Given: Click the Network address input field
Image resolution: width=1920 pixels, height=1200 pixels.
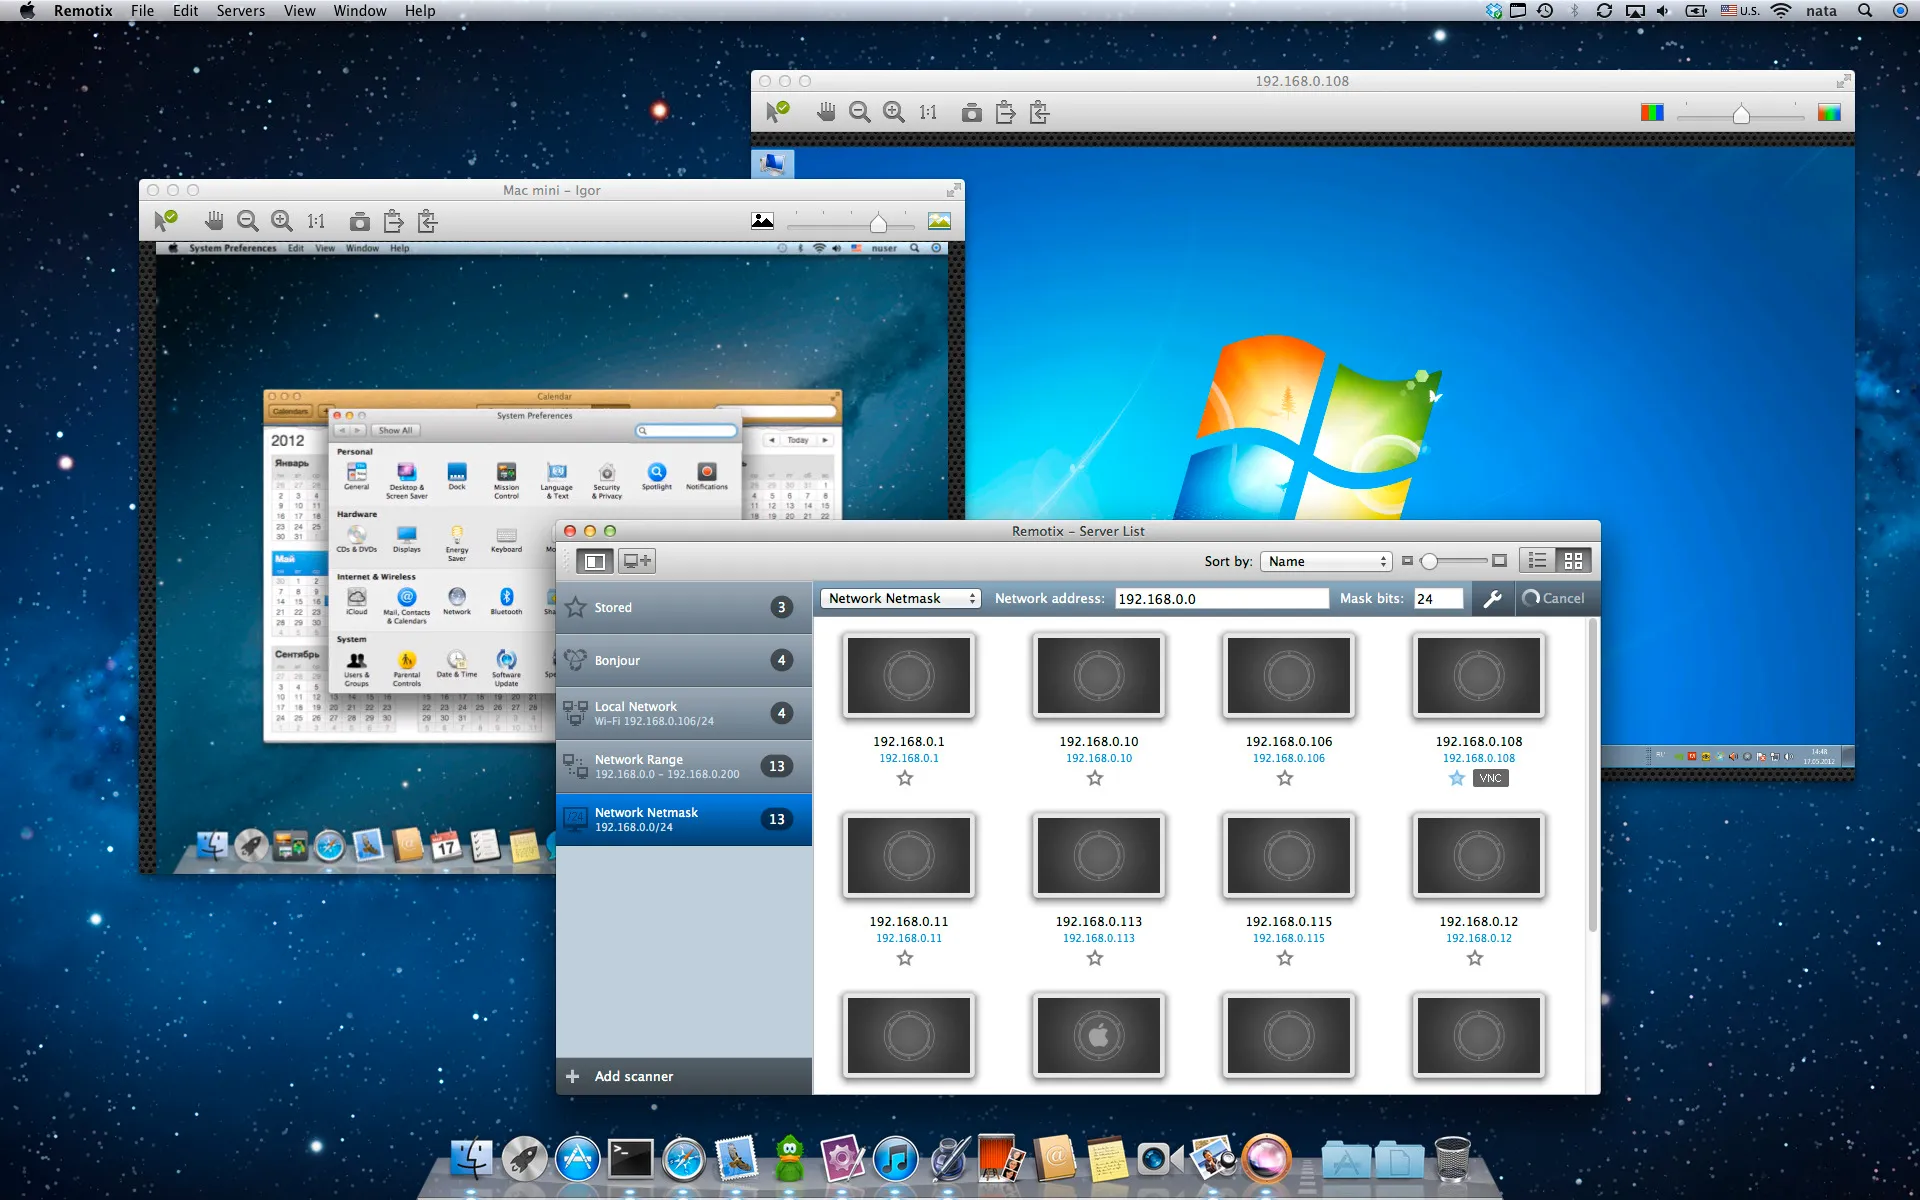Looking at the screenshot, I should tap(1222, 598).
